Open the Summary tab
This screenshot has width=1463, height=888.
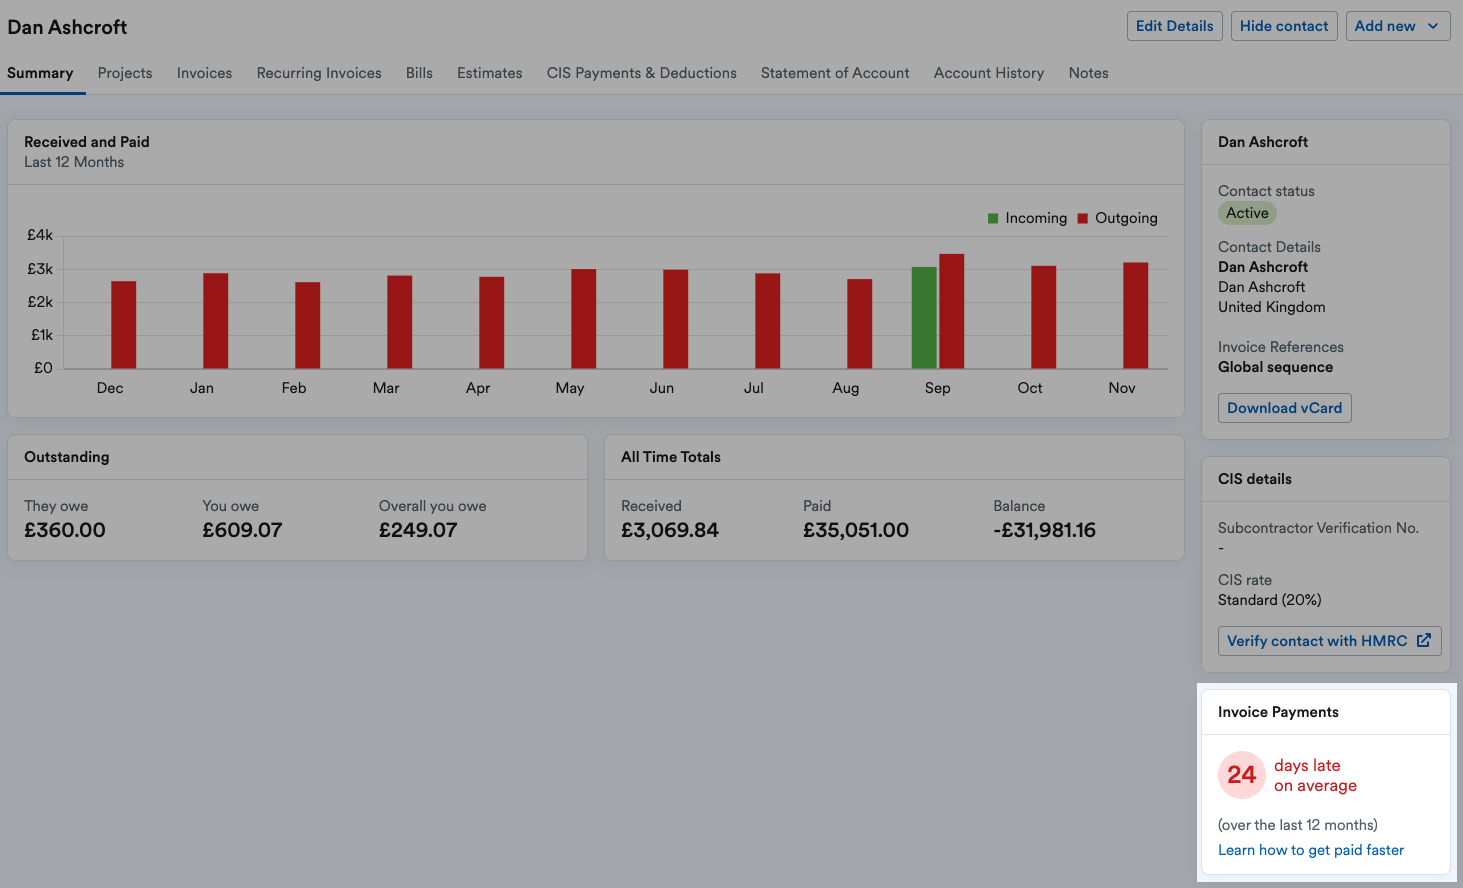[40, 73]
